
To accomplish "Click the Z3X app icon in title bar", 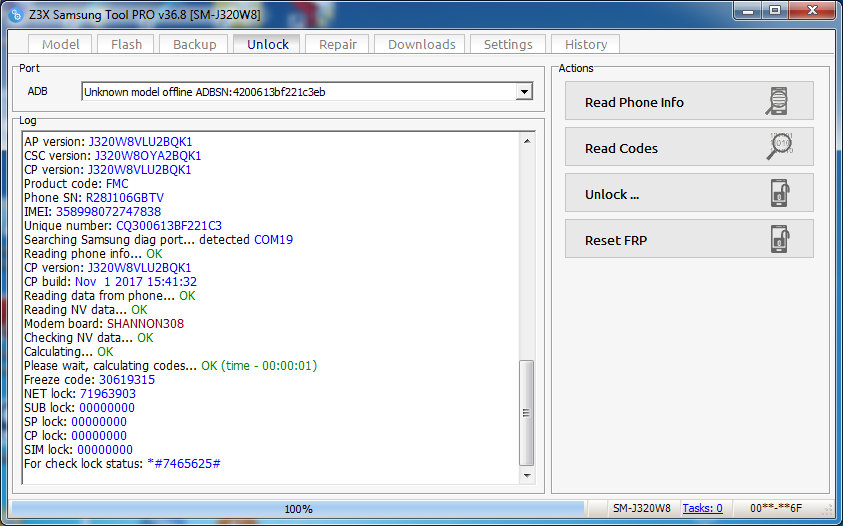I will (x=17, y=15).
